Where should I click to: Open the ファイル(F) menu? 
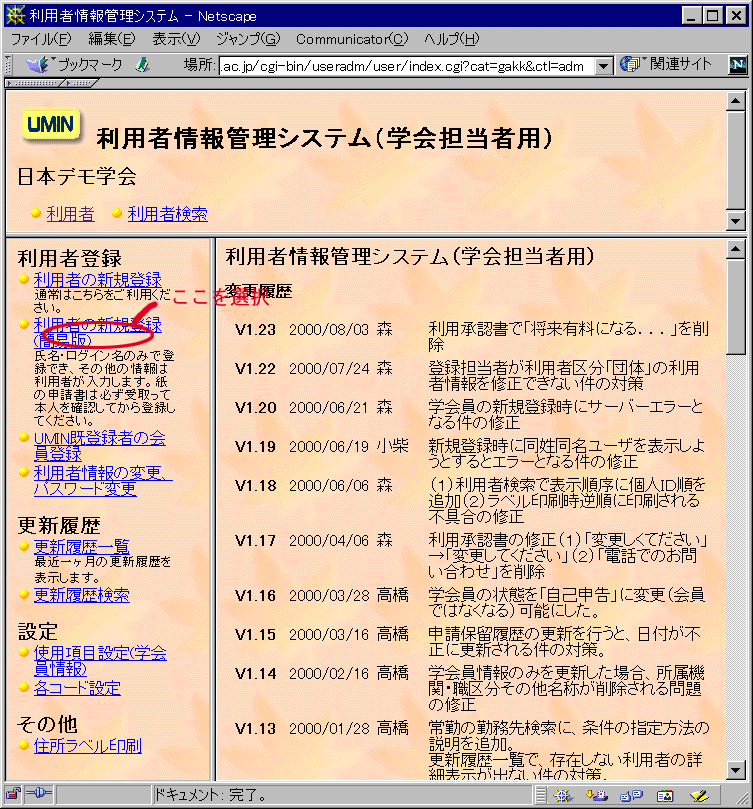click(41, 39)
